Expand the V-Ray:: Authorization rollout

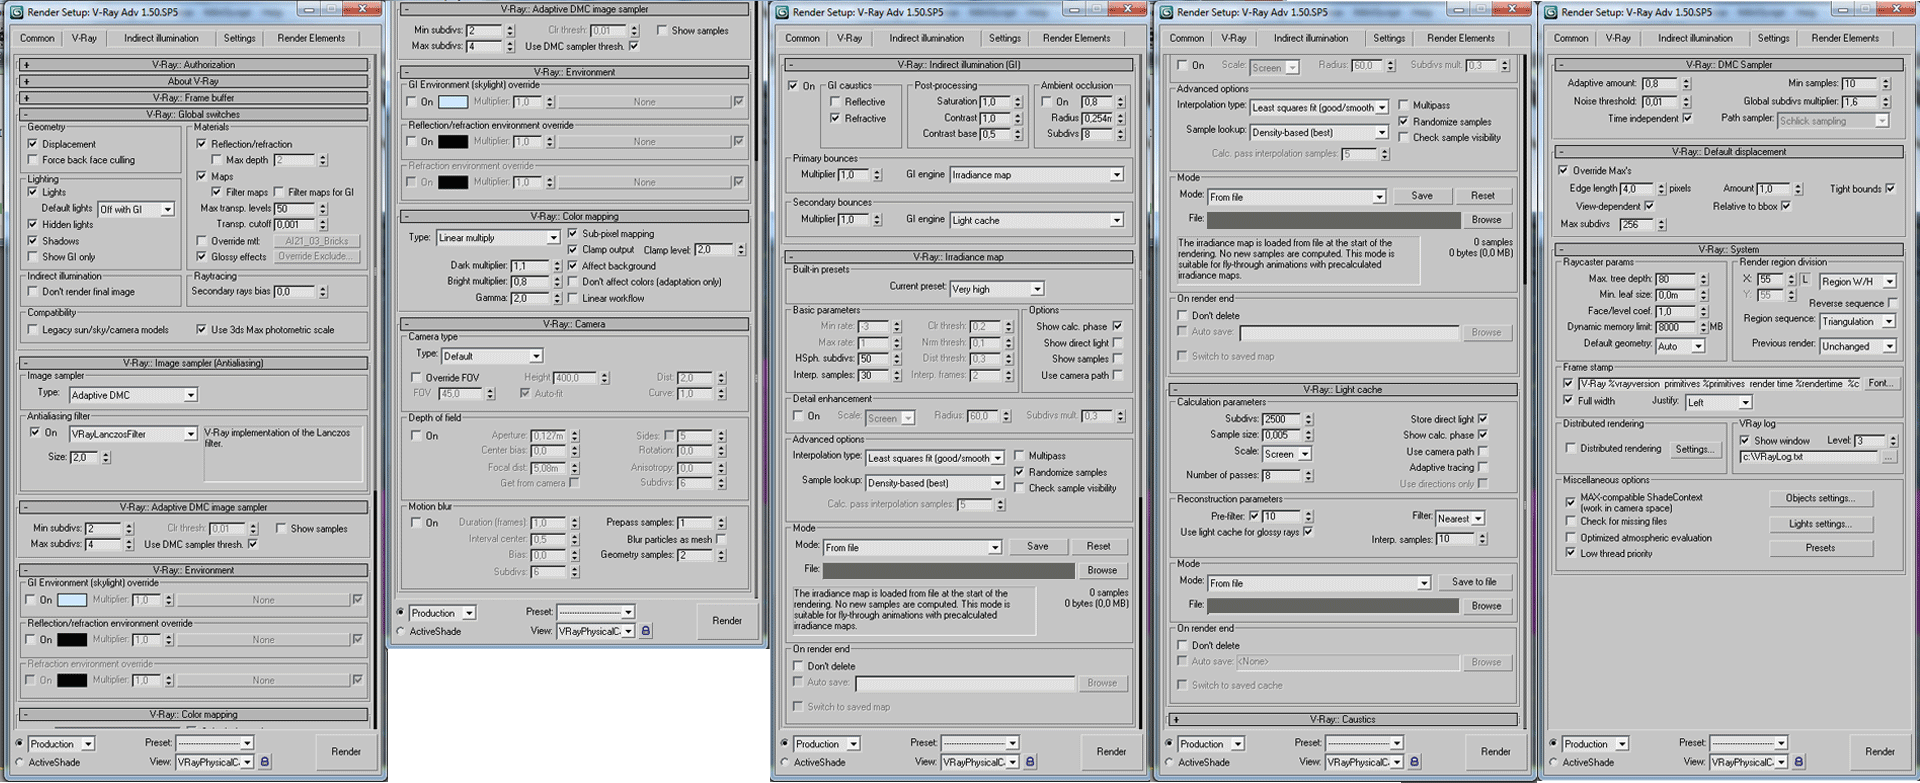click(x=194, y=64)
